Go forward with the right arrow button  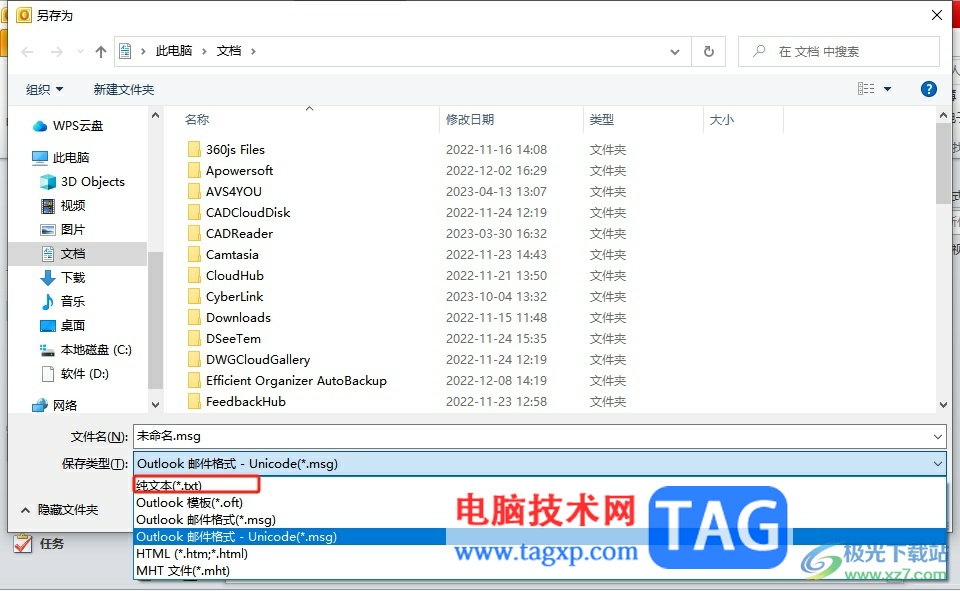point(57,52)
